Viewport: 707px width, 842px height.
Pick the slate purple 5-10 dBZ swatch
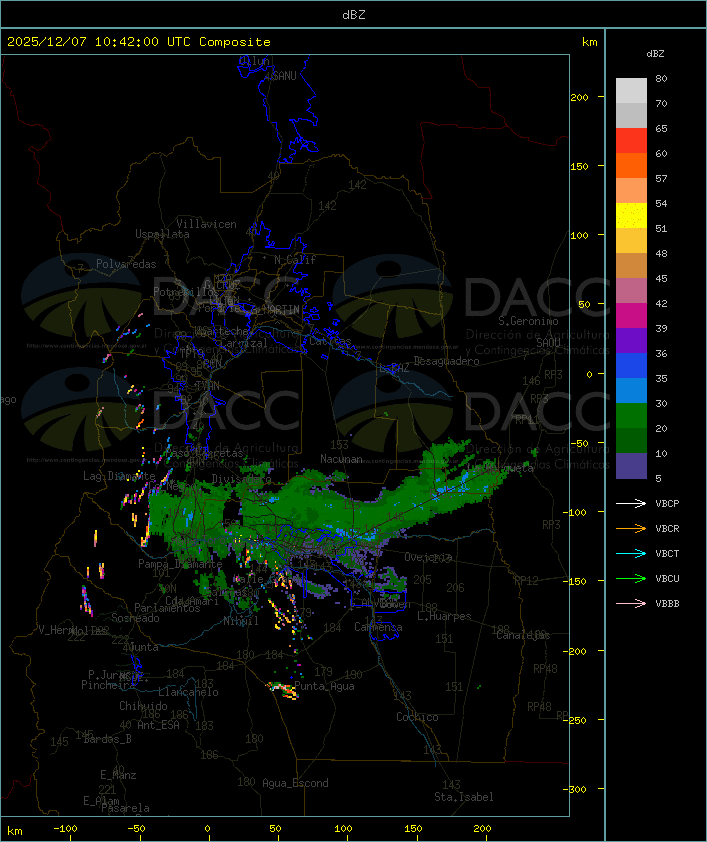(x=631, y=466)
